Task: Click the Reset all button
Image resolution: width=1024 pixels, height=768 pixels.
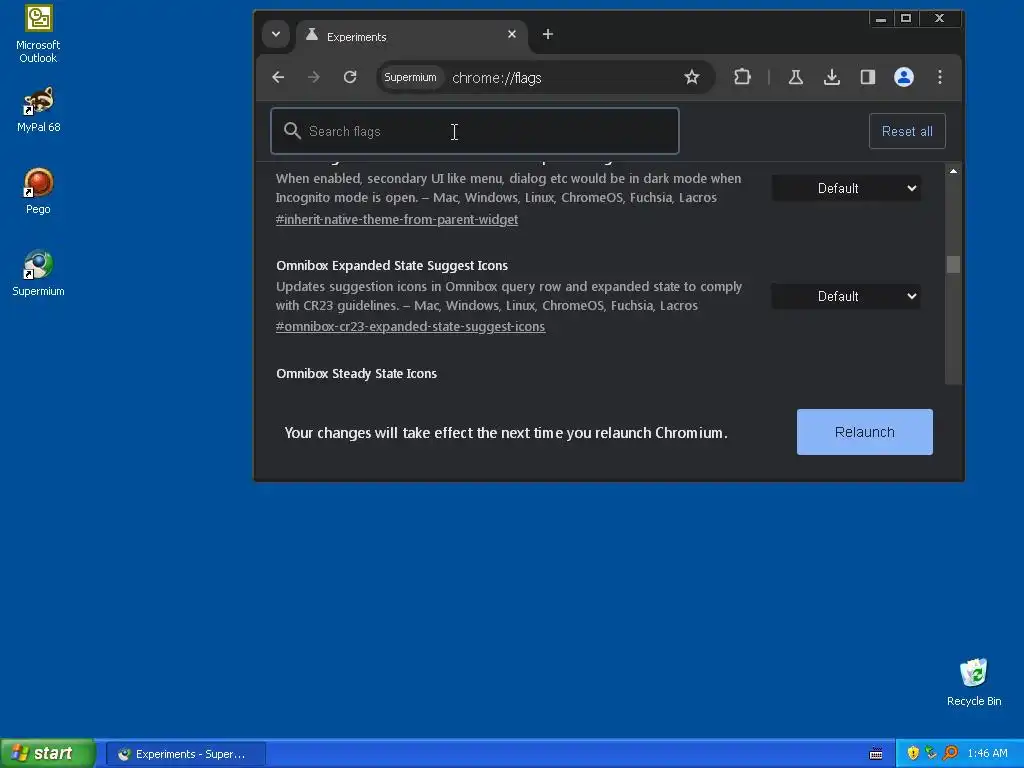Action: click(907, 131)
